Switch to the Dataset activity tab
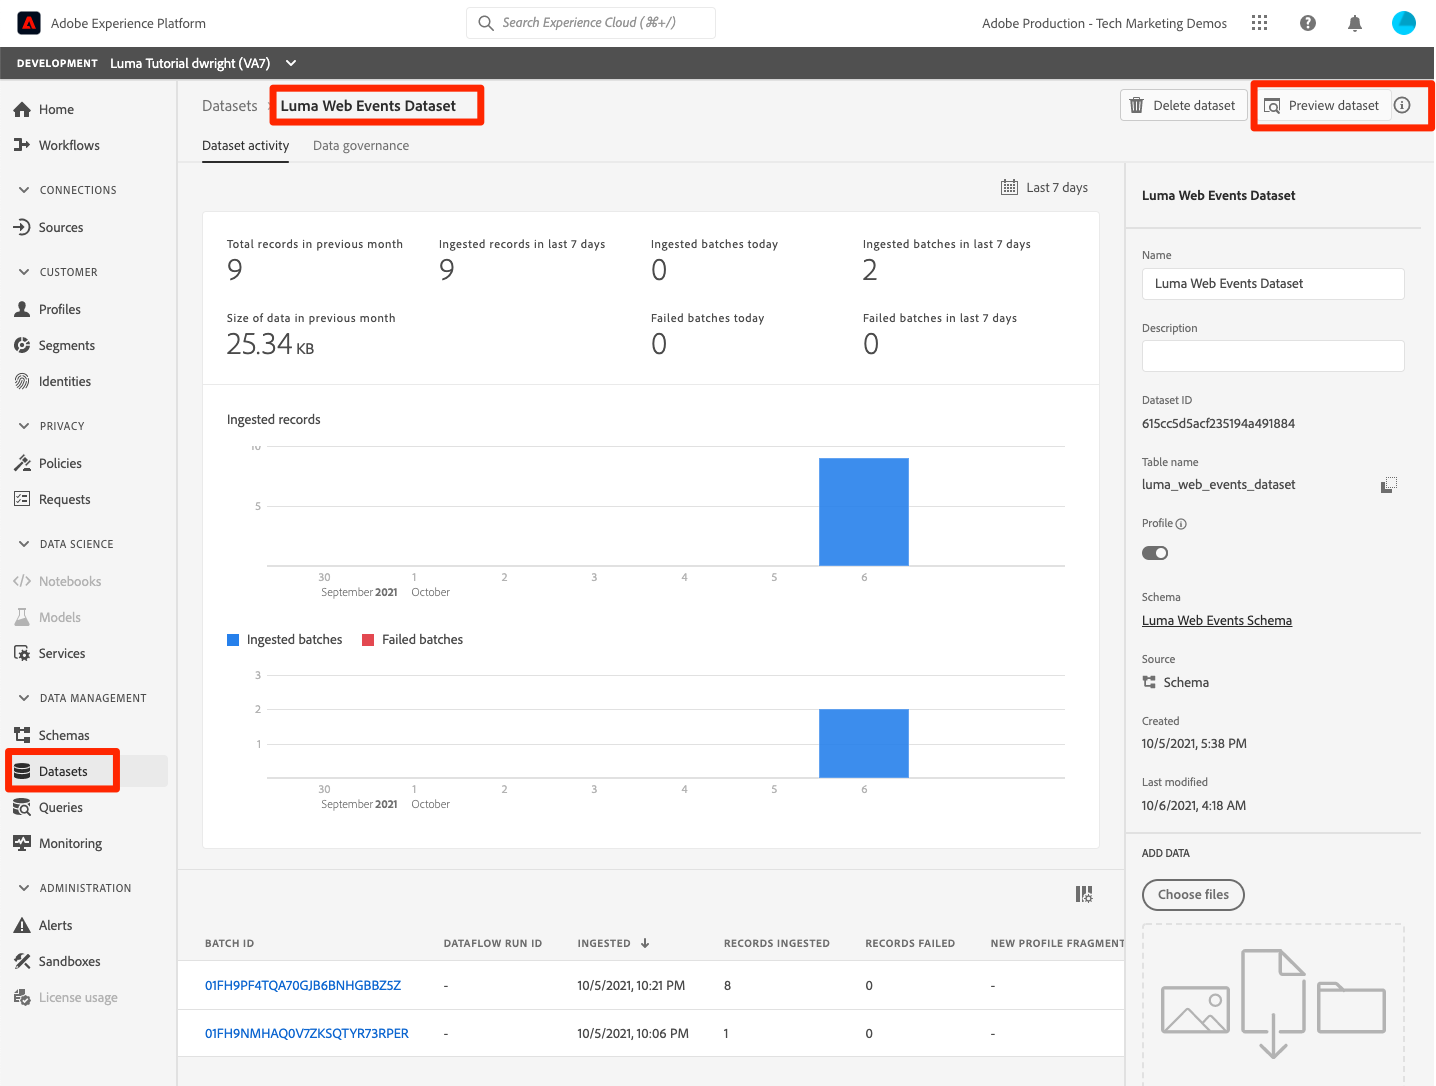1436x1086 pixels. coord(246,146)
